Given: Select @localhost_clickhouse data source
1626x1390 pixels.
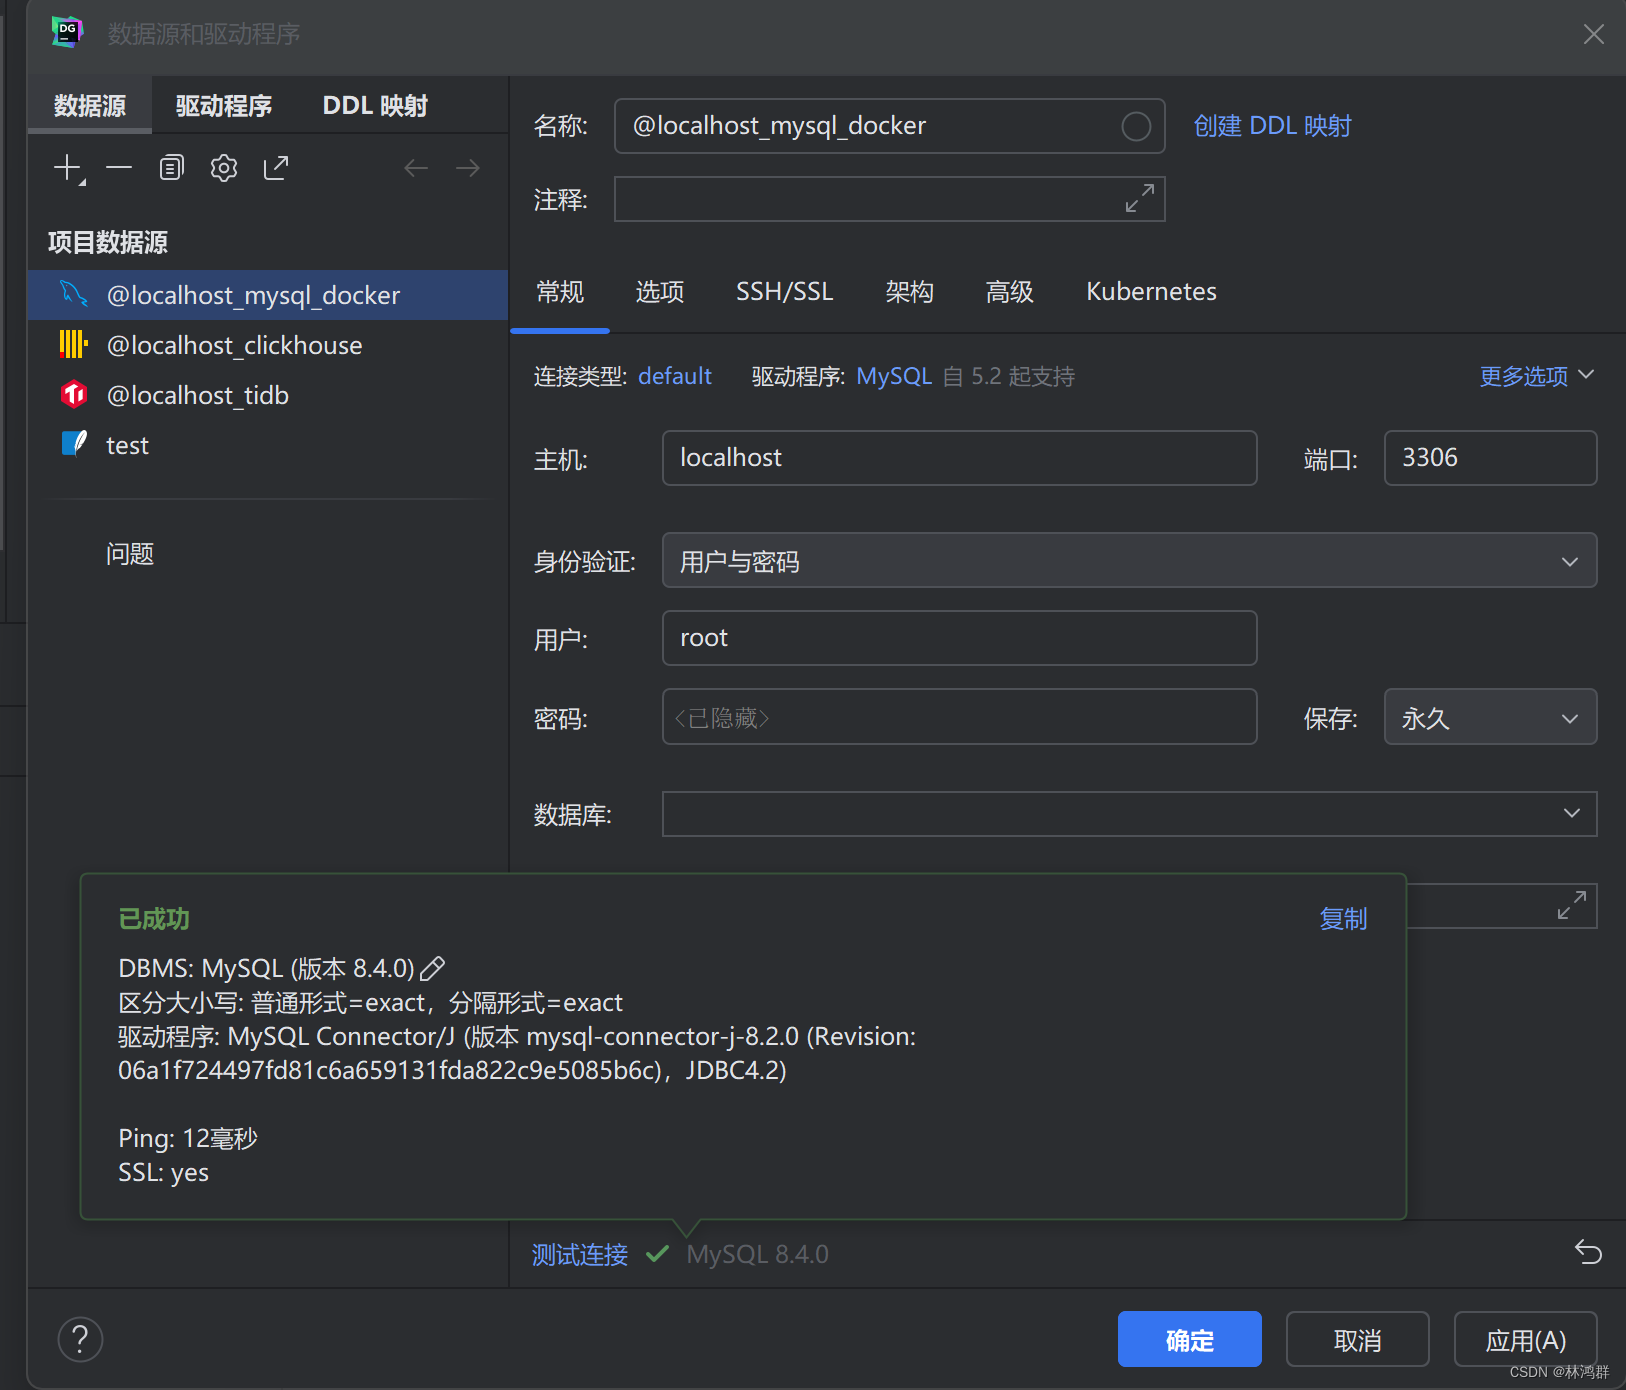Looking at the screenshot, I should click(x=268, y=345).
